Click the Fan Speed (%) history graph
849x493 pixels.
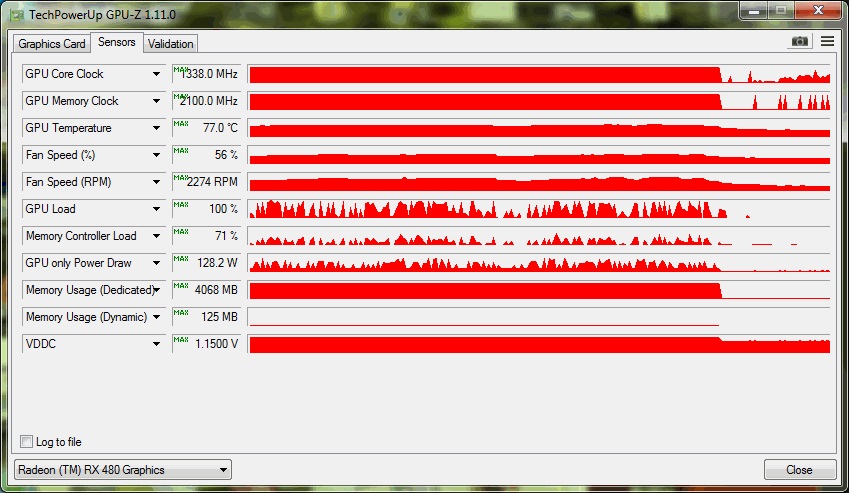coord(539,155)
